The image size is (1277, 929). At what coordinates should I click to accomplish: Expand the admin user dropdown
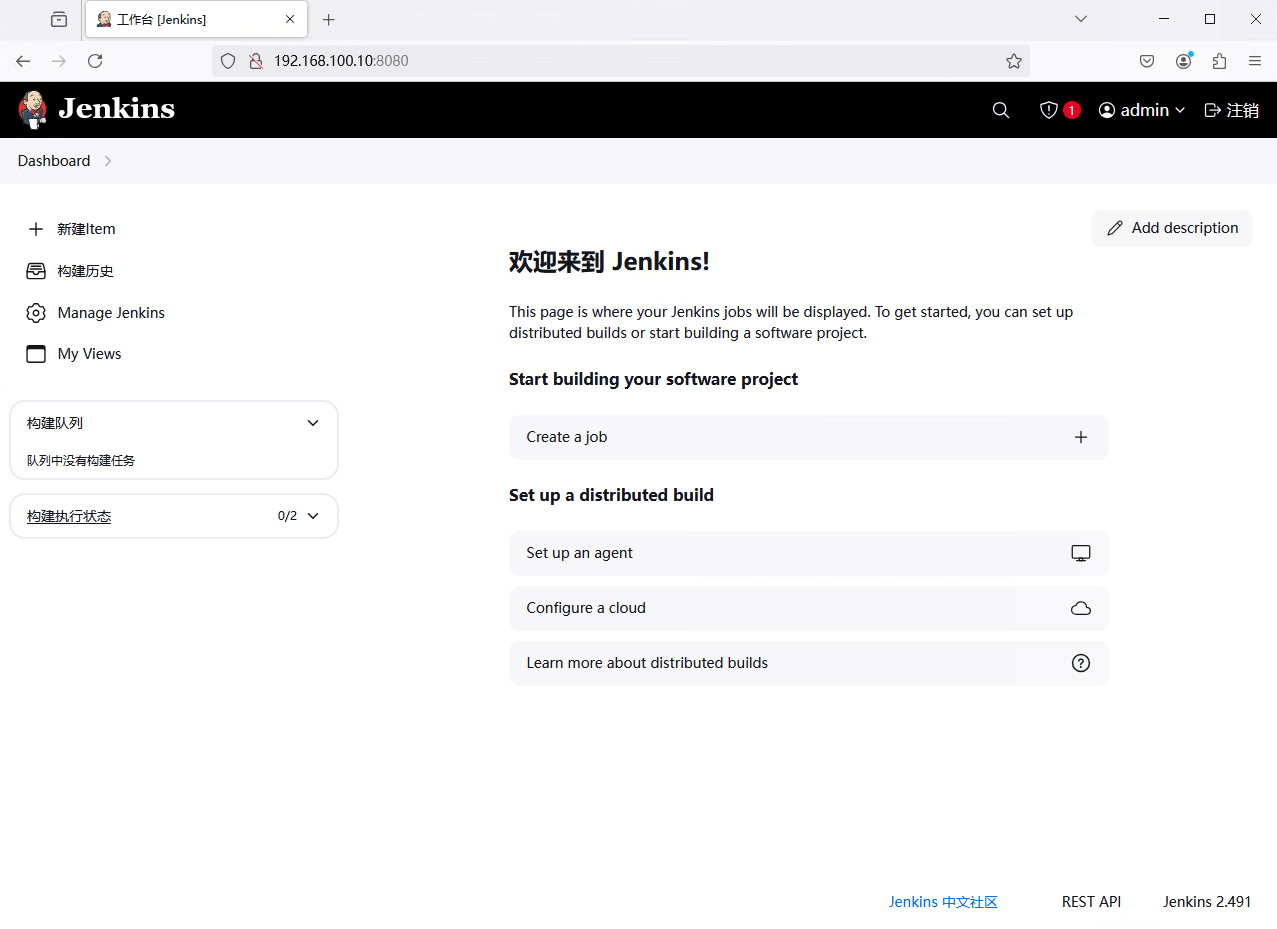point(1142,110)
